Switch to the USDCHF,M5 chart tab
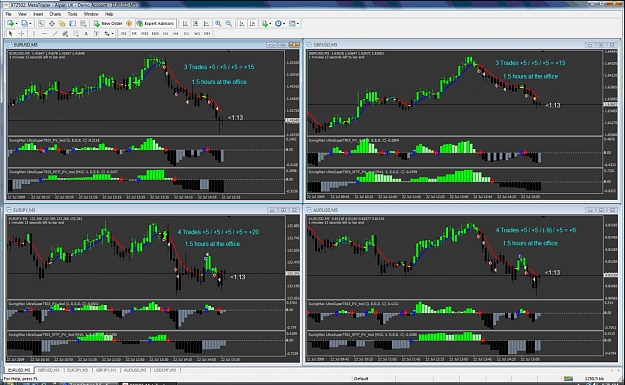Viewport: 625px width, 385px height. pyautogui.click(x=165, y=370)
